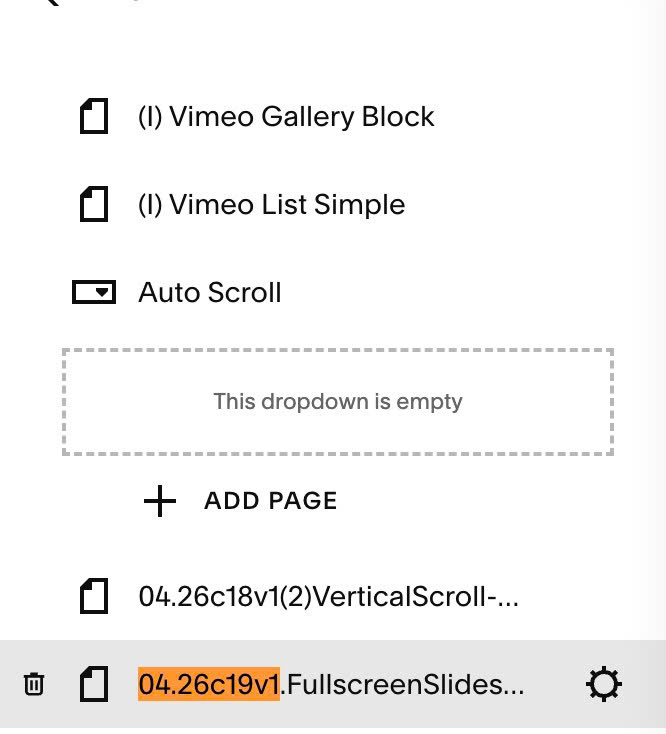Screen dimensions: 666x734
Task: Click the page icon beside Vimeo Gallery Block
Action: pyautogui.click(x=94, y=117)
